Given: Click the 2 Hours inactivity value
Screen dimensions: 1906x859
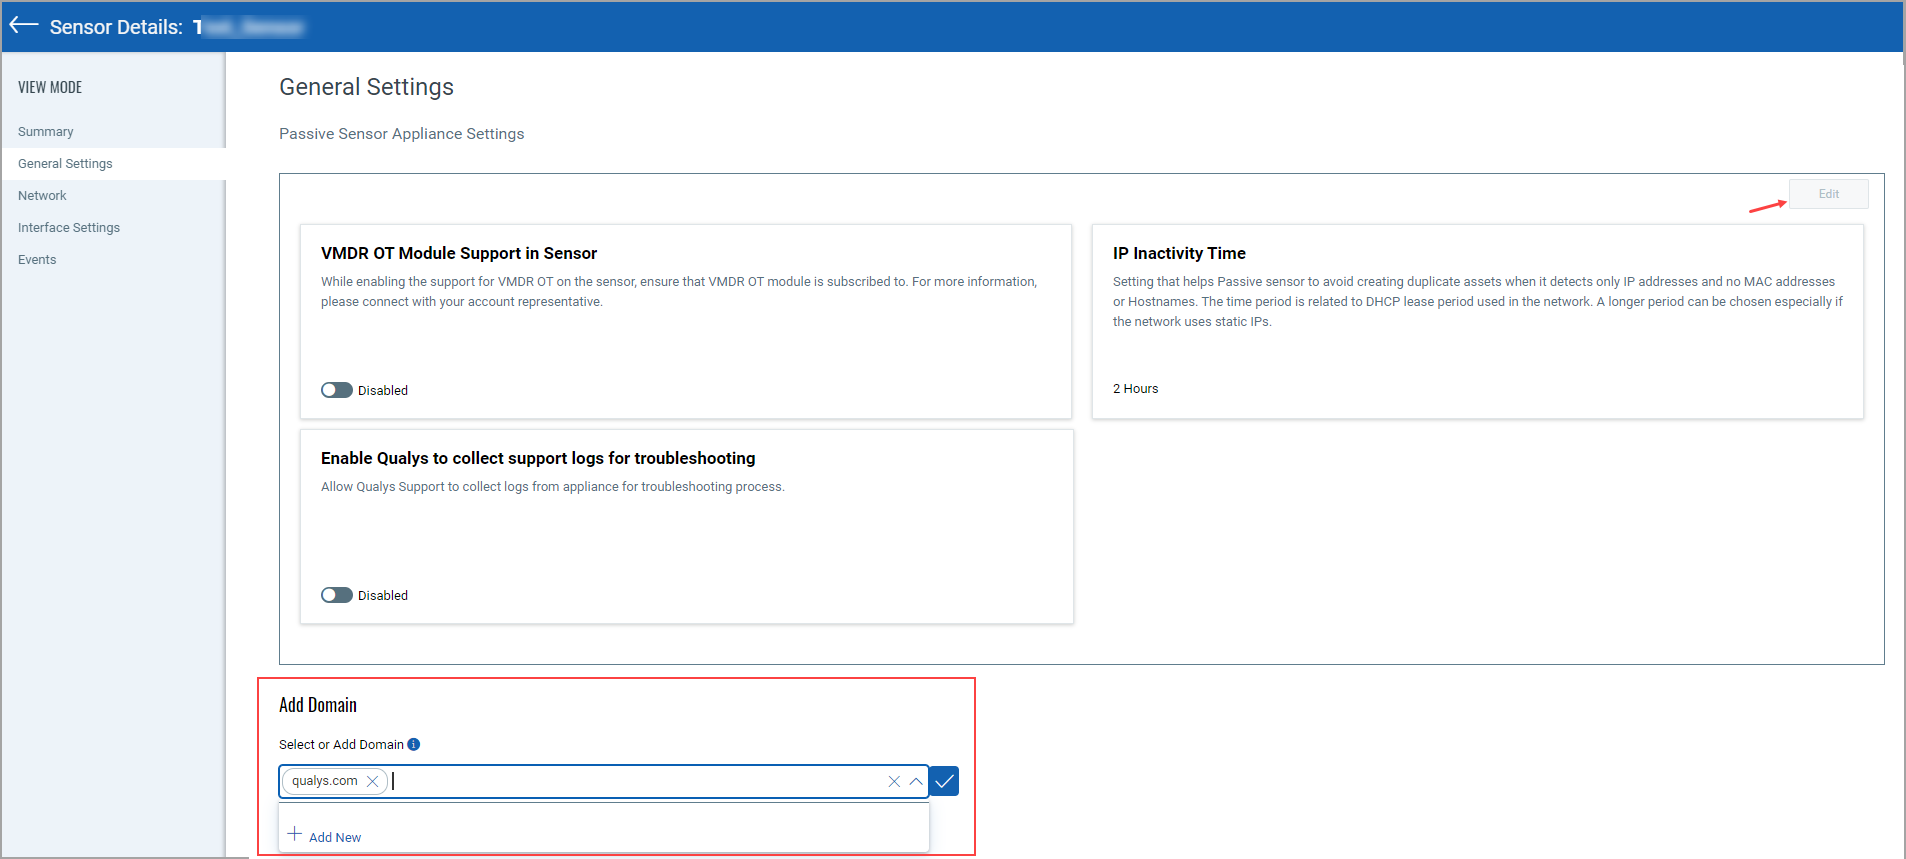Looking at the screenshot, I should (1135, 389).
